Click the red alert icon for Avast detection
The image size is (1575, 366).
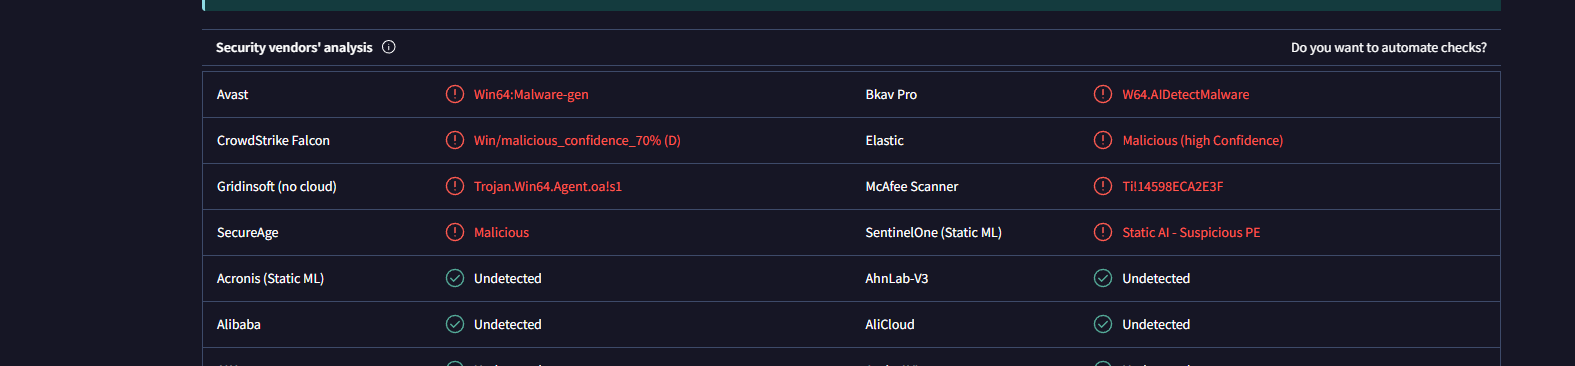pos(455,94)
